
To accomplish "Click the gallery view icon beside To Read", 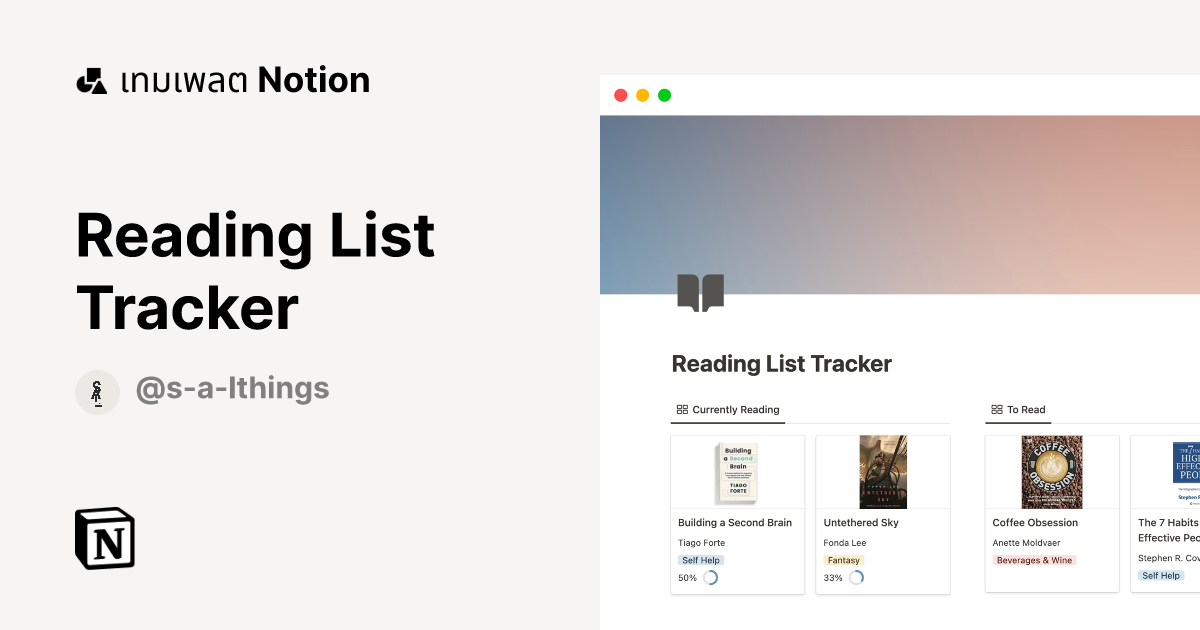I will [996, 409].
